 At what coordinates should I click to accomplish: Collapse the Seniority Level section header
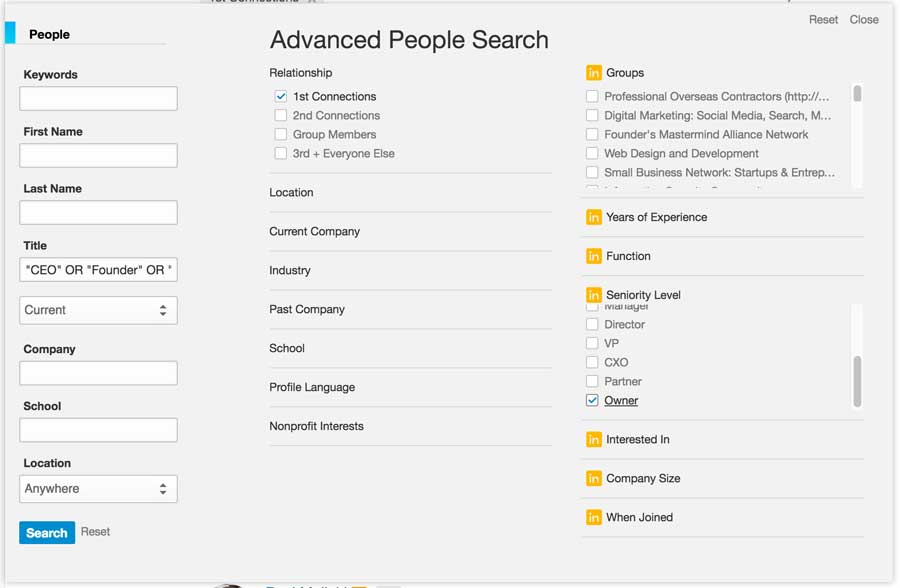643,295
